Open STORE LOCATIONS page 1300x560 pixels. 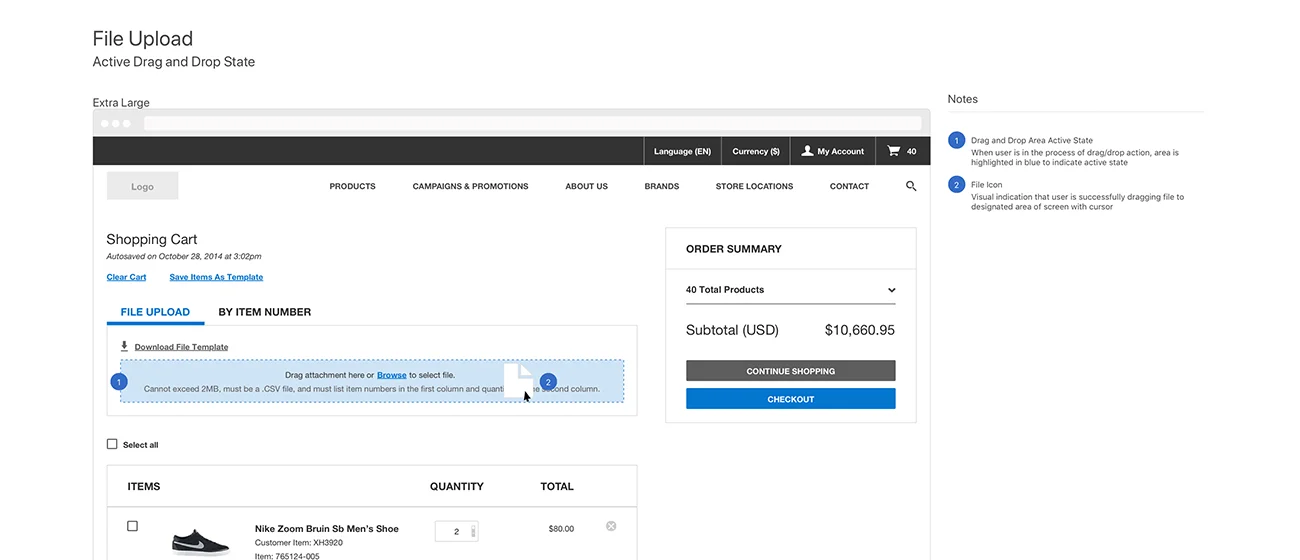[x=754, y=186]
